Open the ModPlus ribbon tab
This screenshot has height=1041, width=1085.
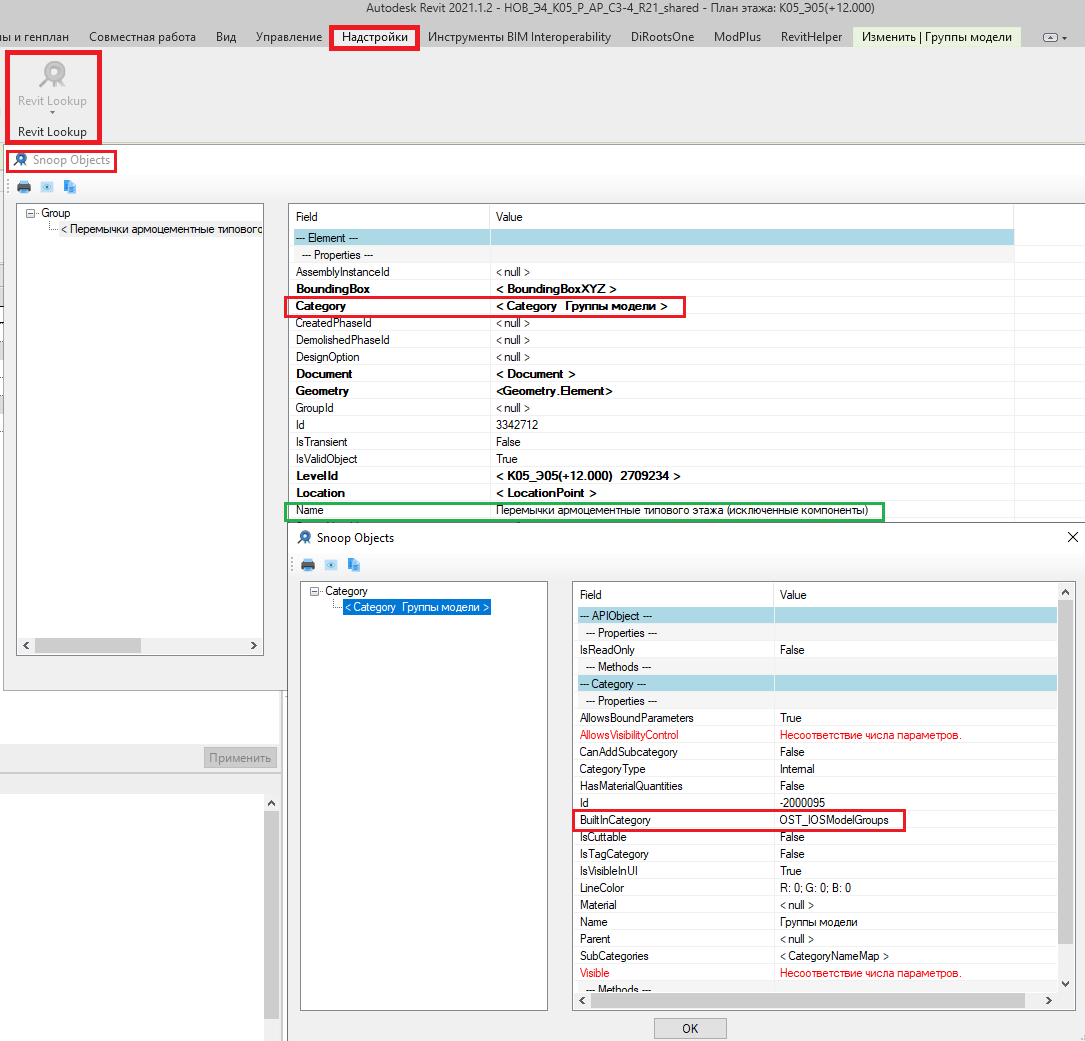click(x=737, y=37)
